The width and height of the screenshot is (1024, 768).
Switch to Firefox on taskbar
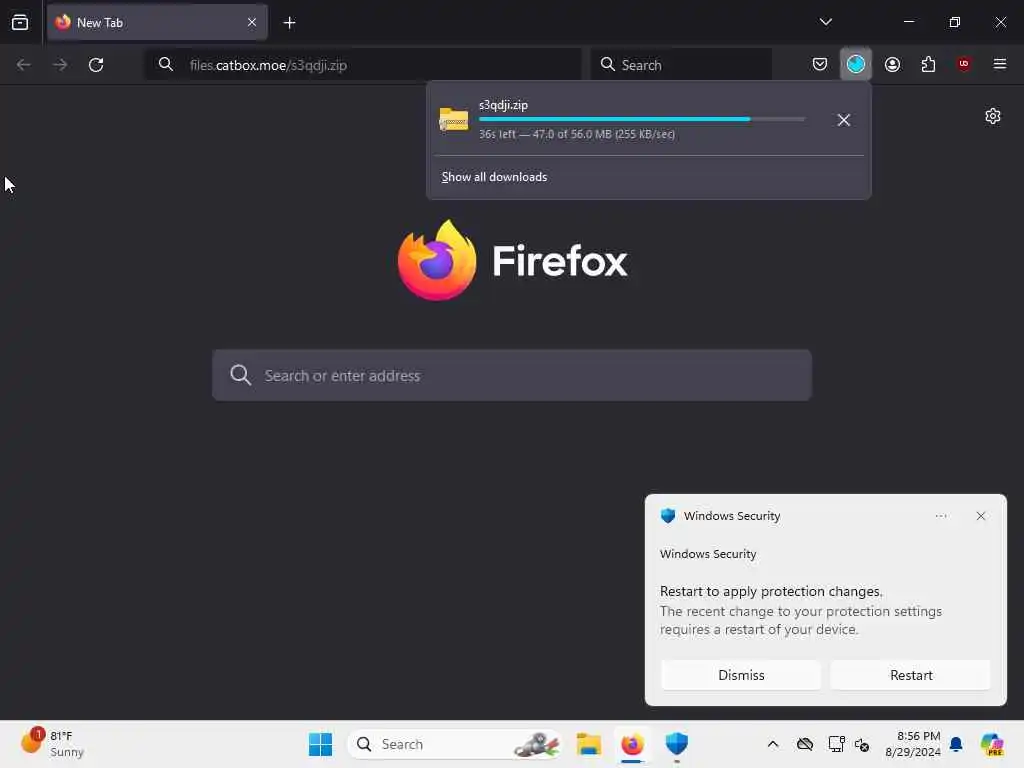point(632,744)
